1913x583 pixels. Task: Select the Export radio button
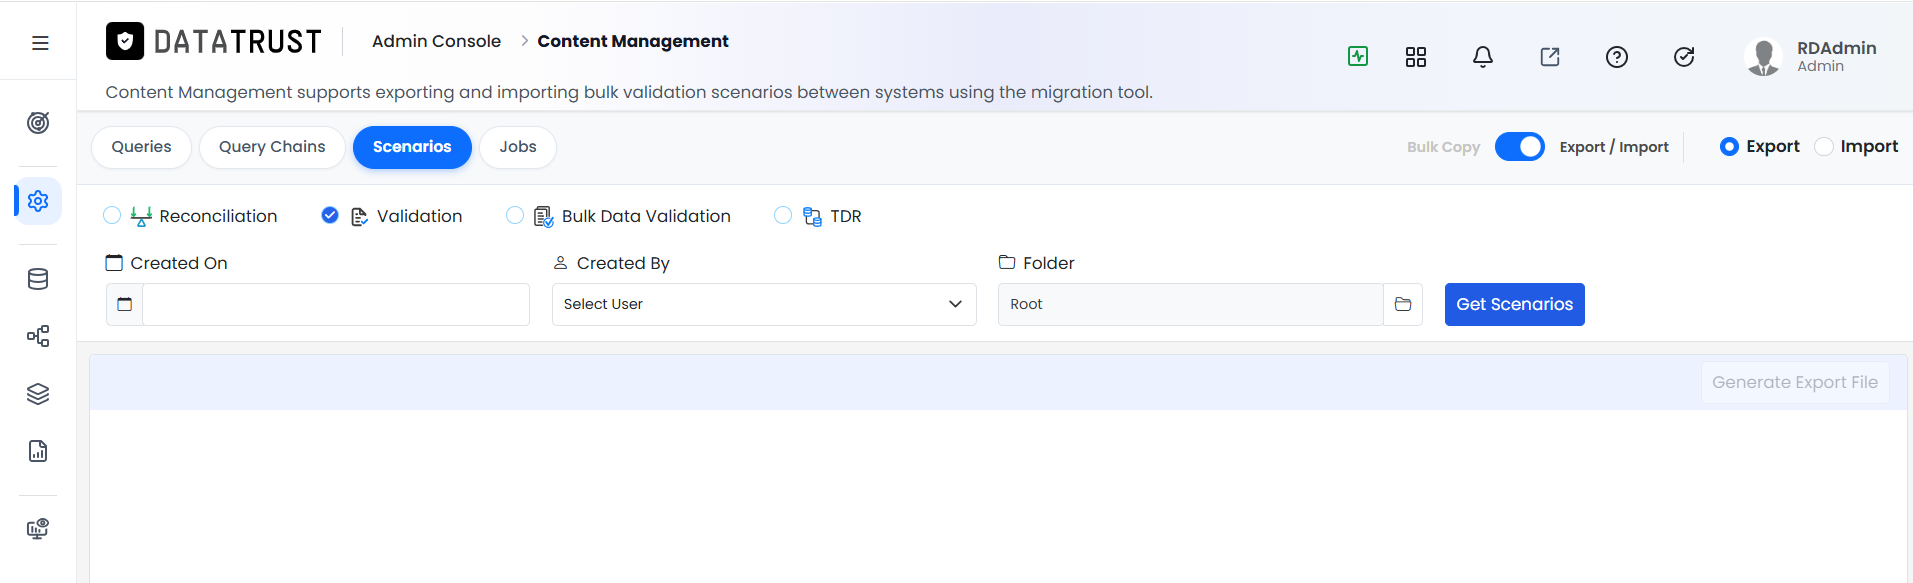[1729, 147]
